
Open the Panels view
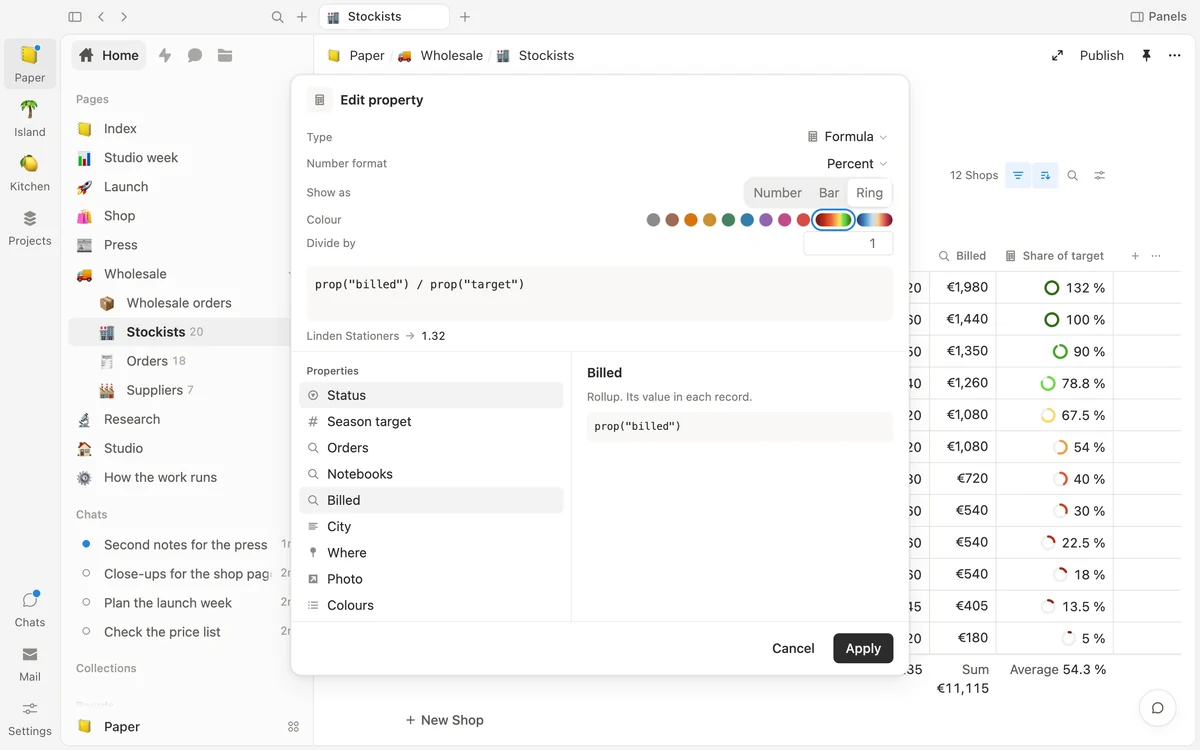click(1158, 17)
